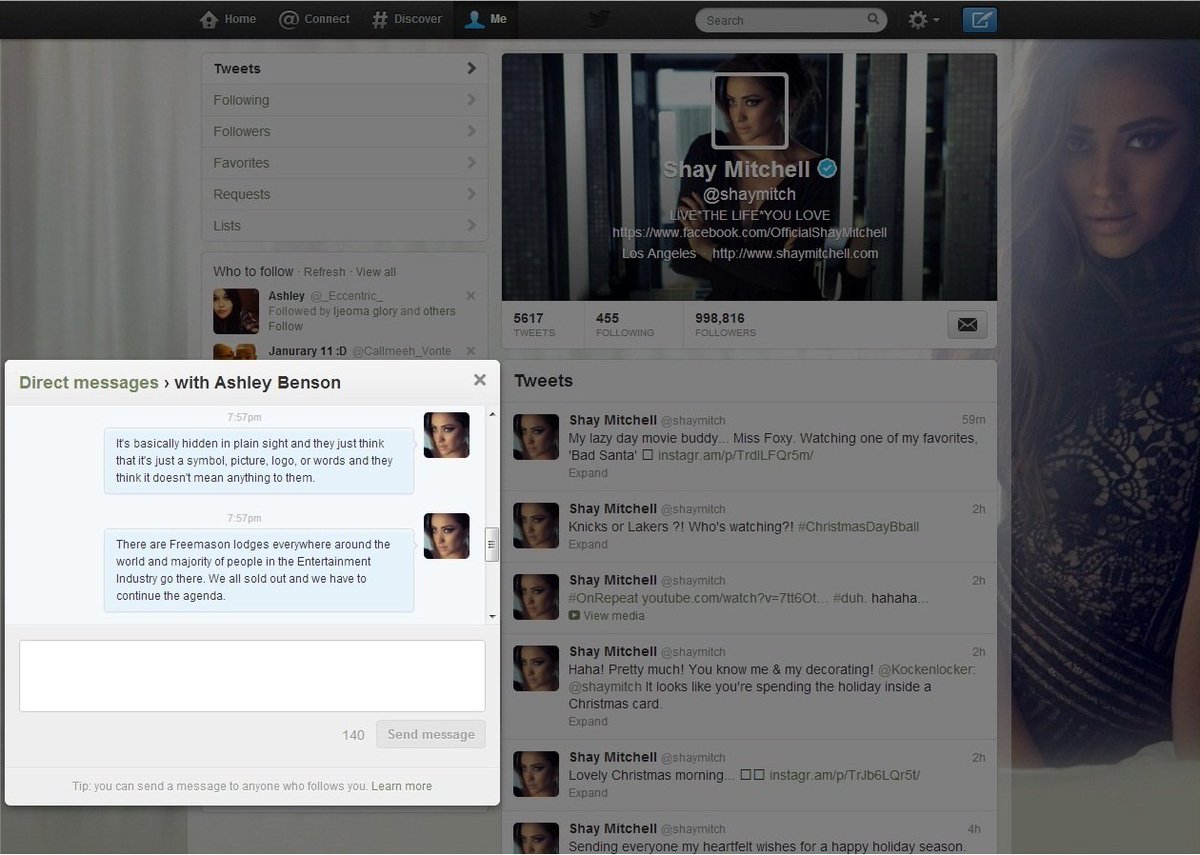Click the chevron beside Followers

click(471, 131)
